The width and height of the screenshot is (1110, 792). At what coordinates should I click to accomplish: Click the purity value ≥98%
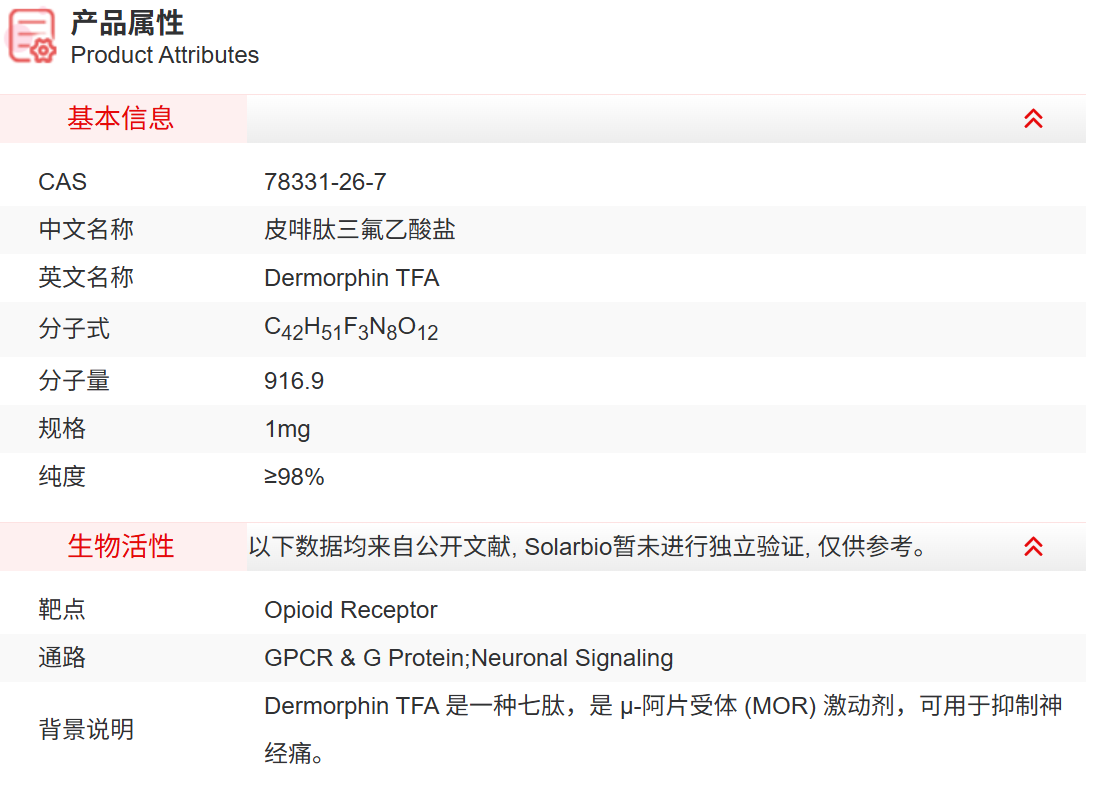[293, 476]
